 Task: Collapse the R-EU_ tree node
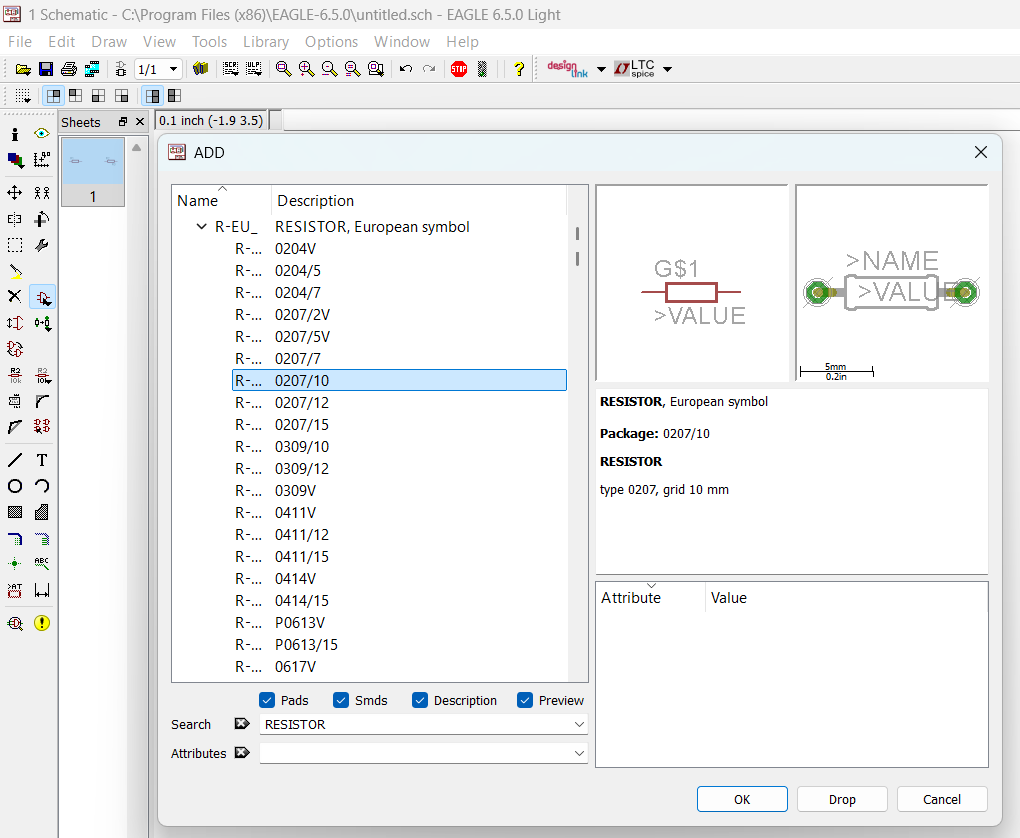[x=203, y=227]
